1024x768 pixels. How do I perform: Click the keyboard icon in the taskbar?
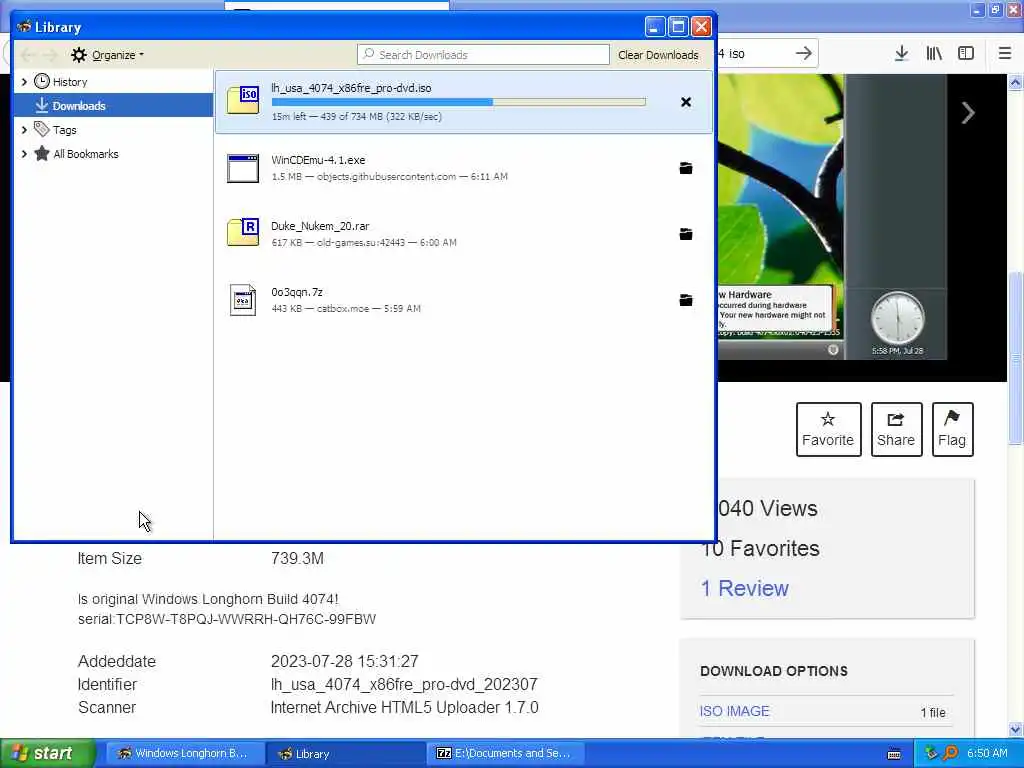pos(894,754)
